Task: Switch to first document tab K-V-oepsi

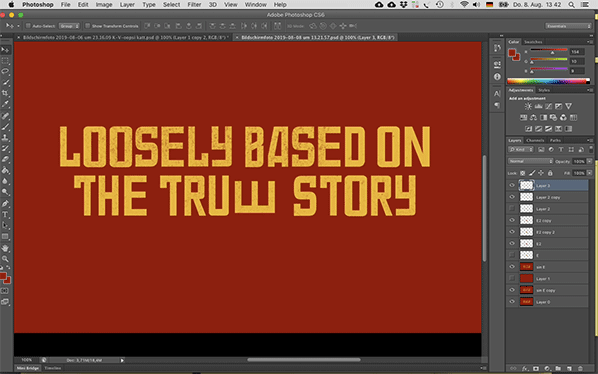Action: coord(124,37)
